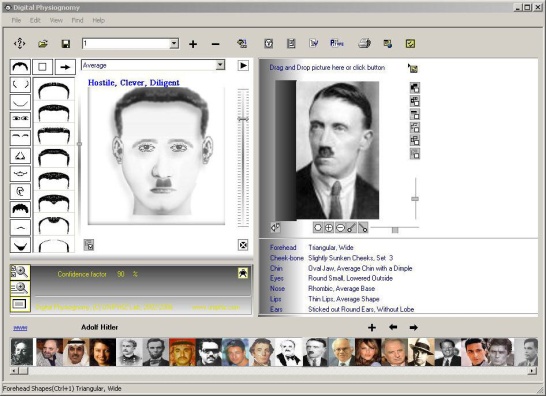Select the face outline brackets icon

pyautogui.click(x=20, y=85)
